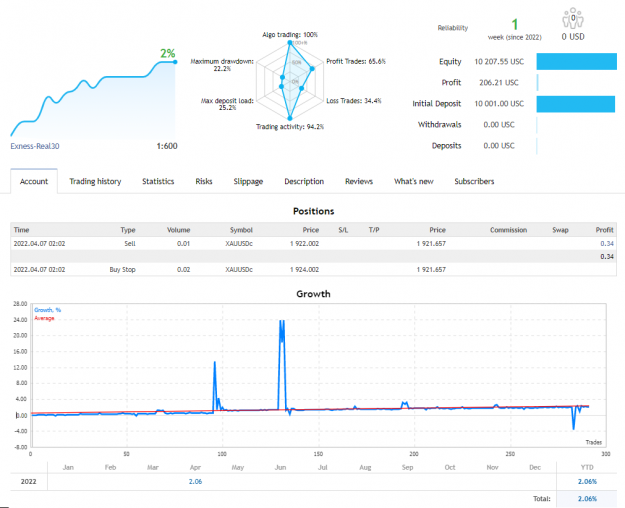Click the Trading activity point on radar

[290, 118]
